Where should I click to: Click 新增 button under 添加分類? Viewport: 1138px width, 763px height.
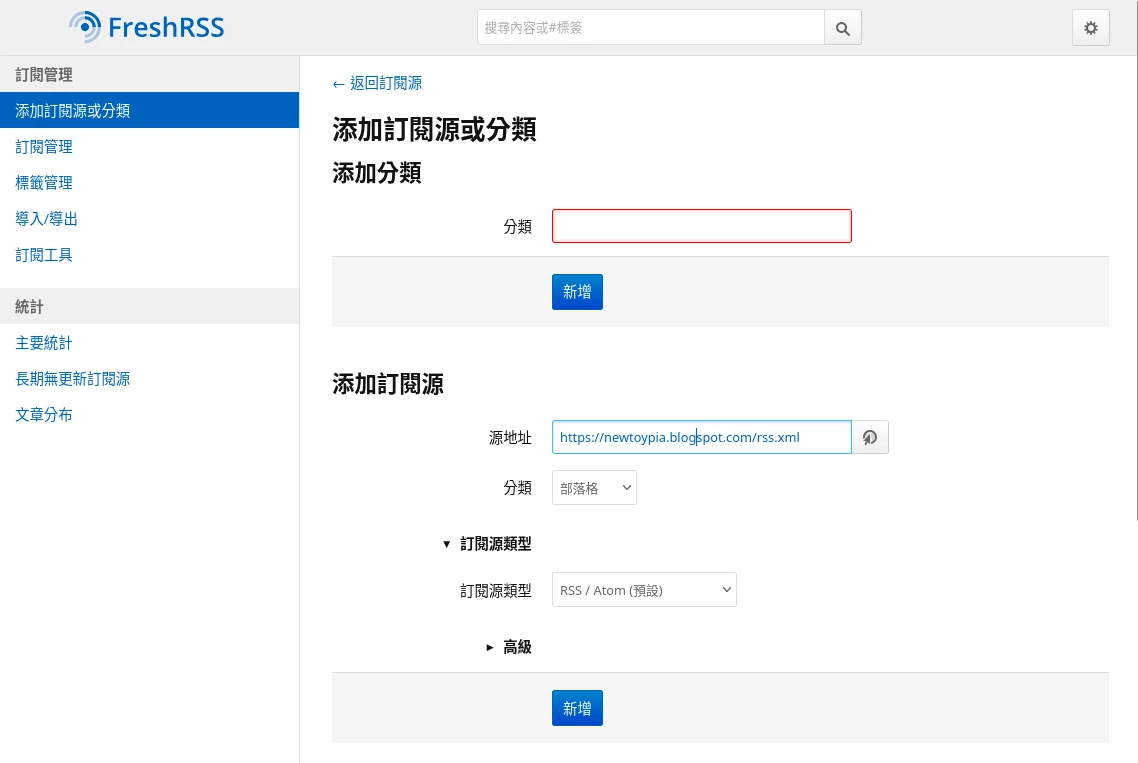pos(577,292)
